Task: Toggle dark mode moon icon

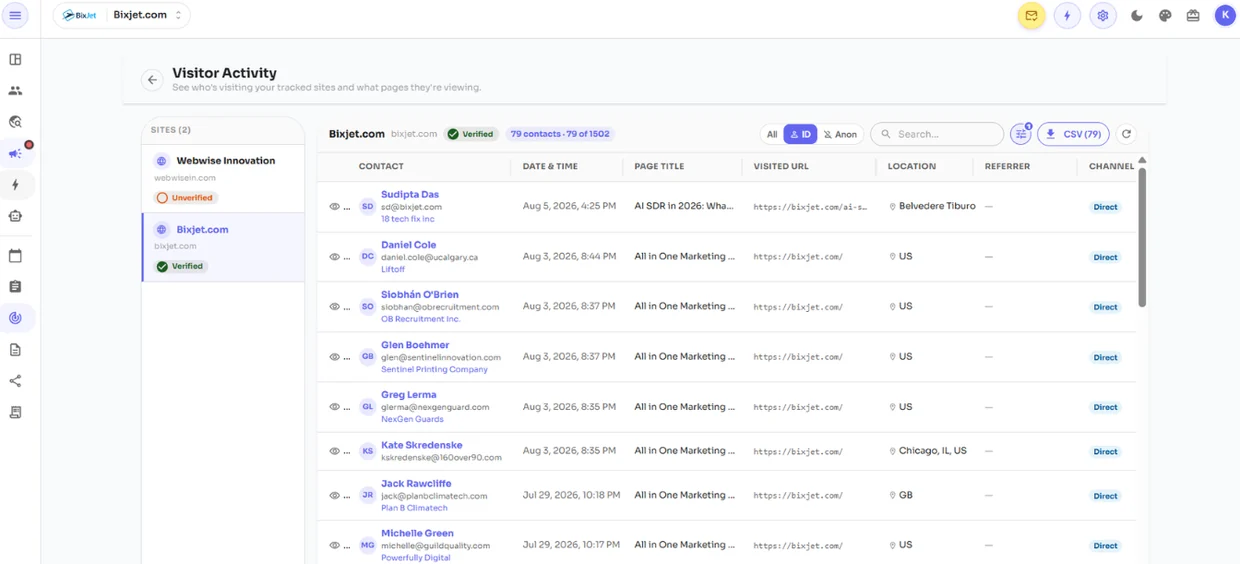Action: 1137,16
